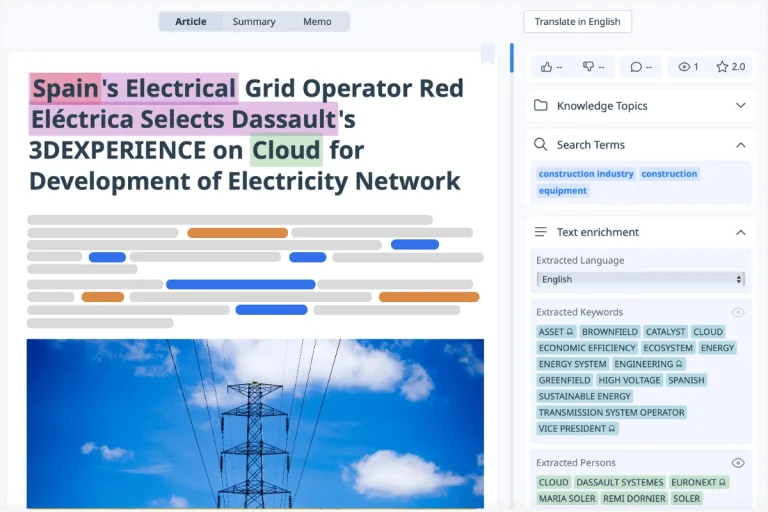Open the Extracted Language dropdown
The image size is (768, 512).
tap(641, 280)
